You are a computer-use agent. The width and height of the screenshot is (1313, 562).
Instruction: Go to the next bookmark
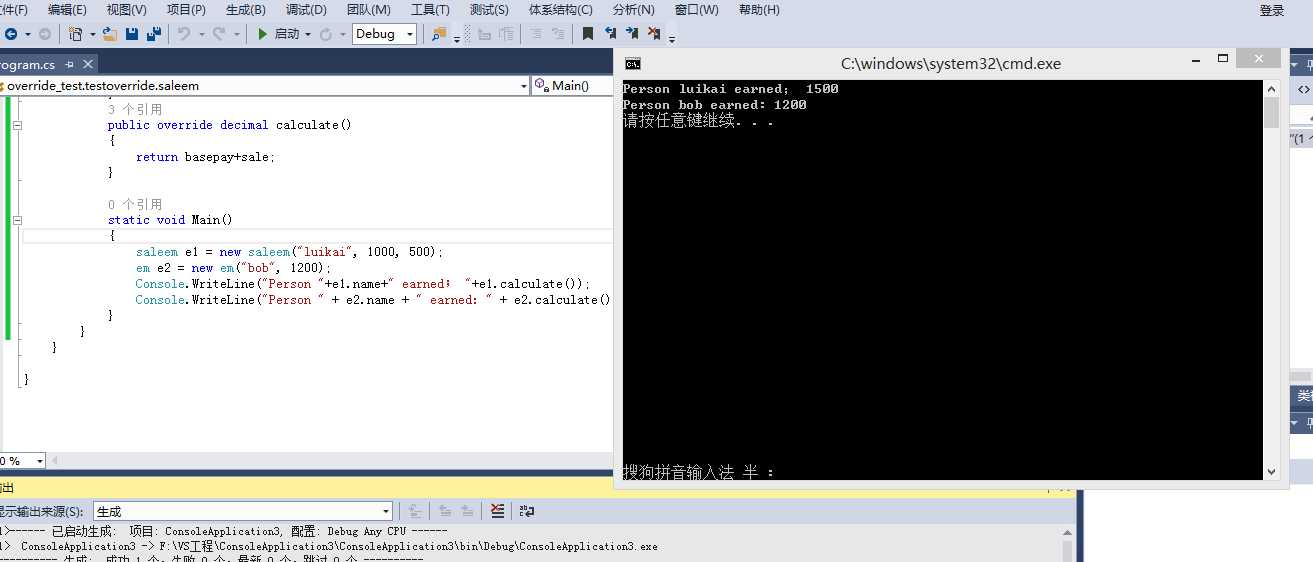click(x=632, y=34)
